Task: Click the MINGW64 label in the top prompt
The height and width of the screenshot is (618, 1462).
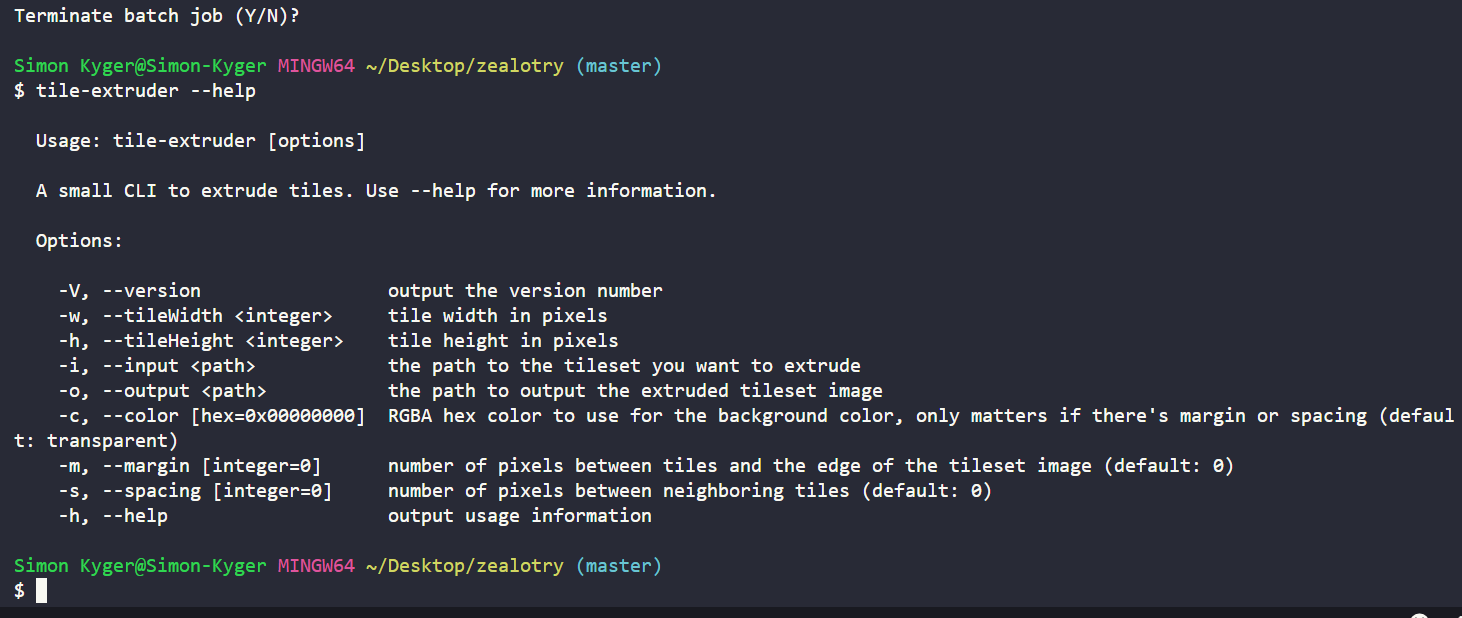Action: click(x=316, y=66)
